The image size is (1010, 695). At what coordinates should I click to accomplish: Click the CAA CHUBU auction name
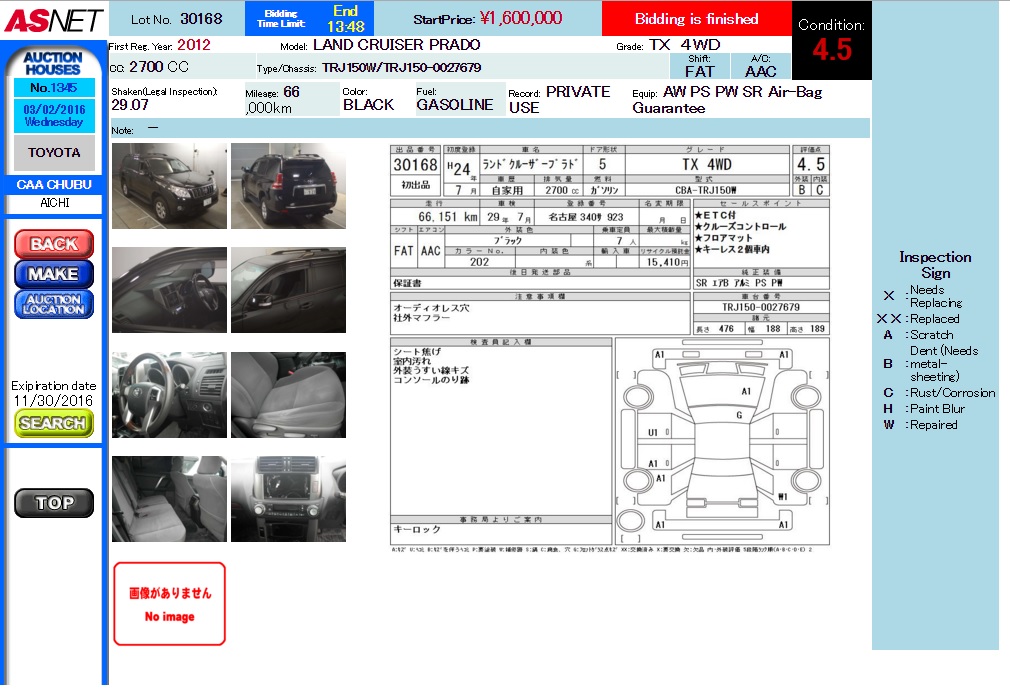point(54,185)
